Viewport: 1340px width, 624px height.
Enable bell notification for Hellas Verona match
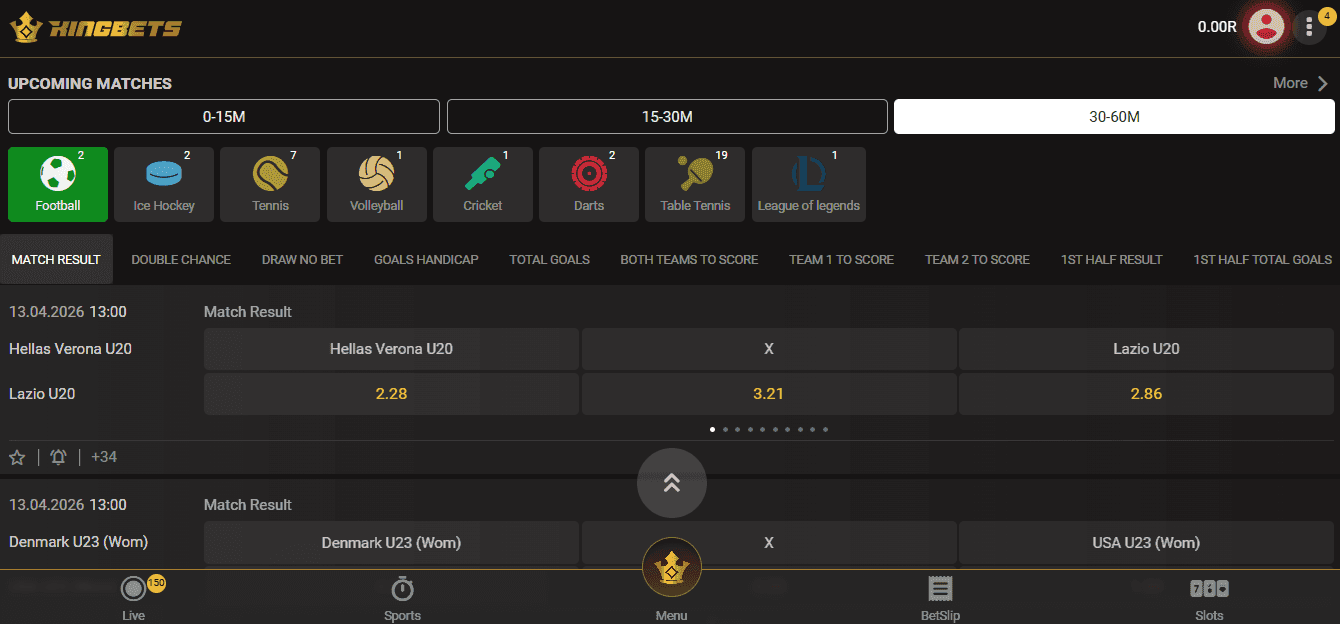pyautogui.click(x=58, y=457)
